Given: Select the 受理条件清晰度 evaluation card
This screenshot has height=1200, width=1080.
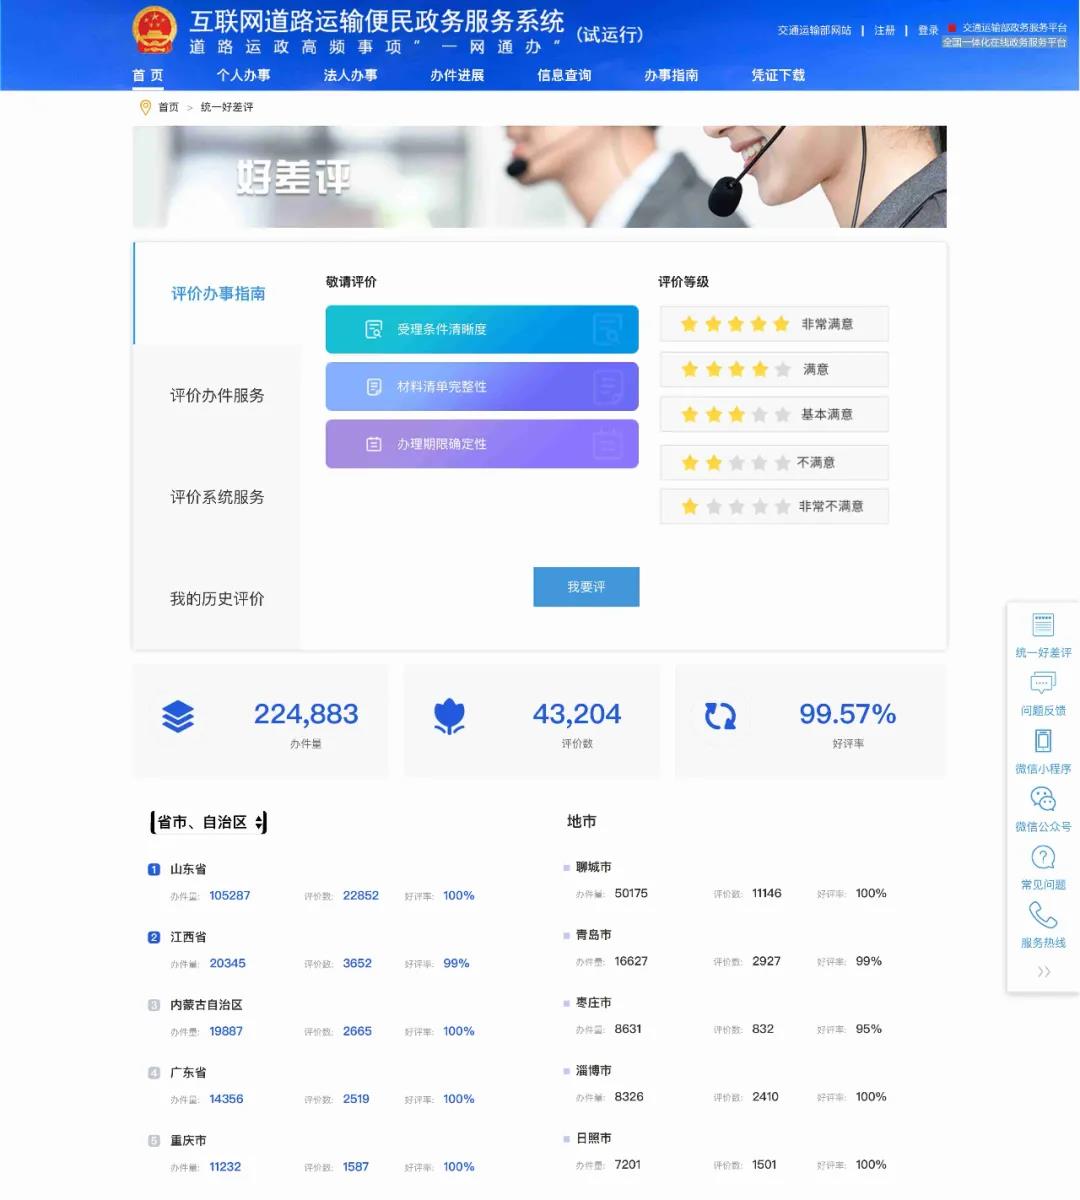Looking at the screenshot, I should point(481,329).
